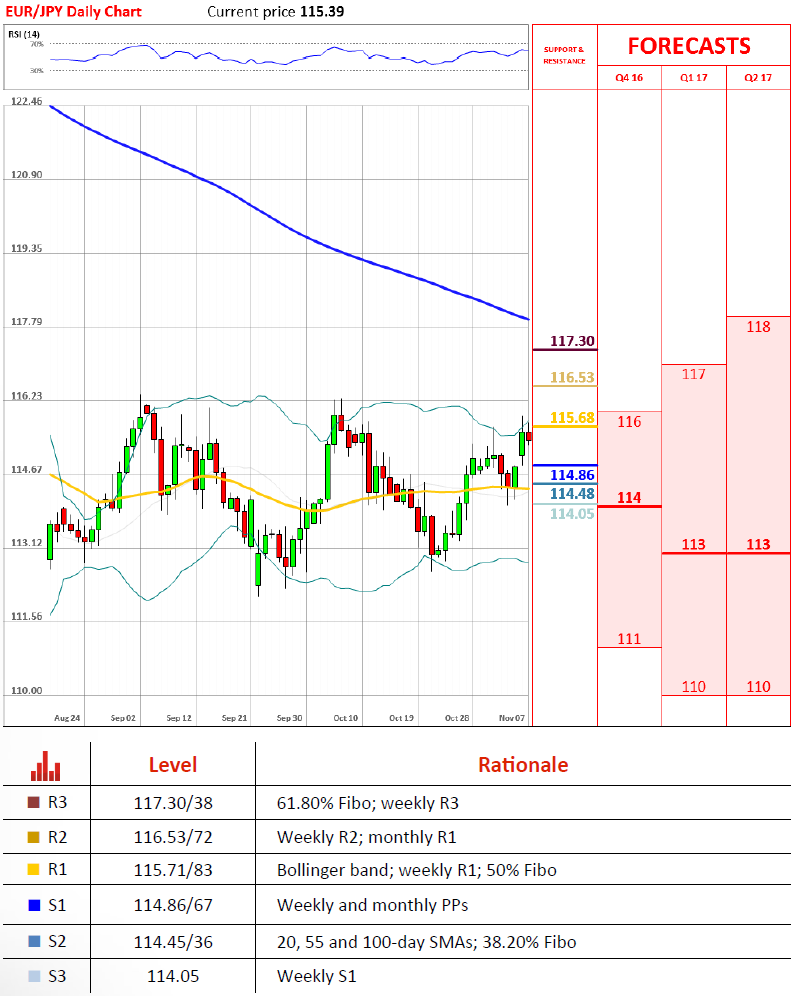Click the Q4 16 median forecast 114
Viewport: 801px width, 996px height.
point(629,497)
